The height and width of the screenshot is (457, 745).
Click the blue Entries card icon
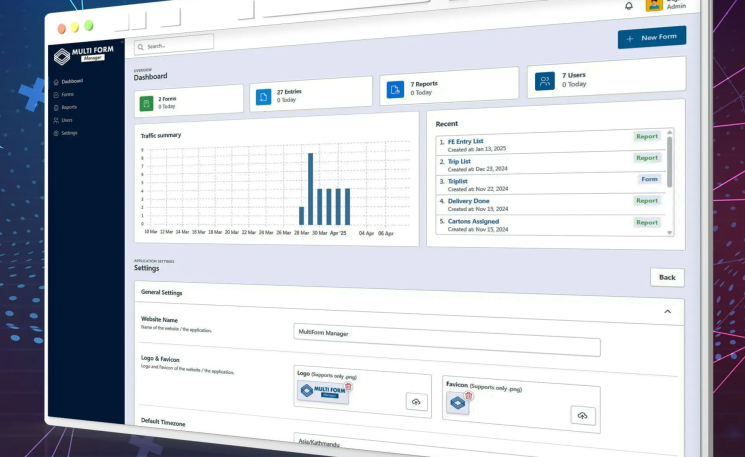(264, 97)
